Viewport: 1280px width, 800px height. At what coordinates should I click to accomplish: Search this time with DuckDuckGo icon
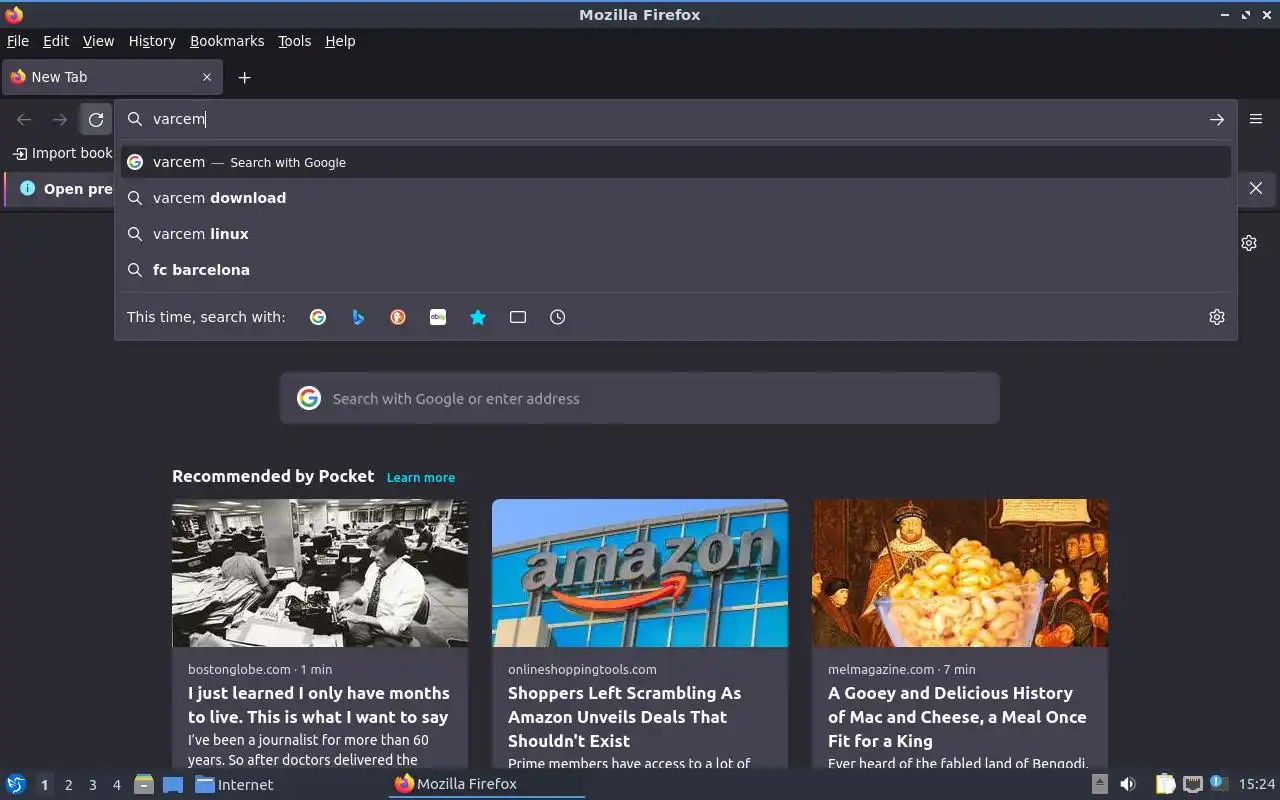click(398, 317)
